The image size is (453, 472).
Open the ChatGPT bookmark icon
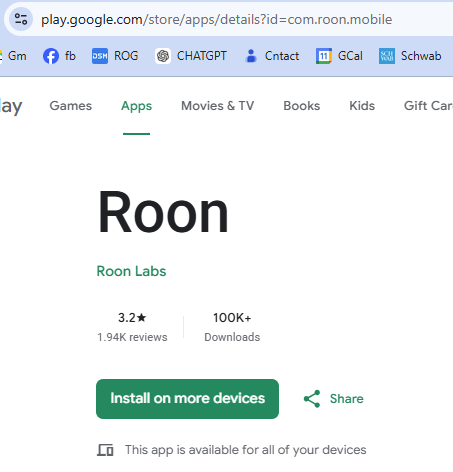(x=163, y=56)
